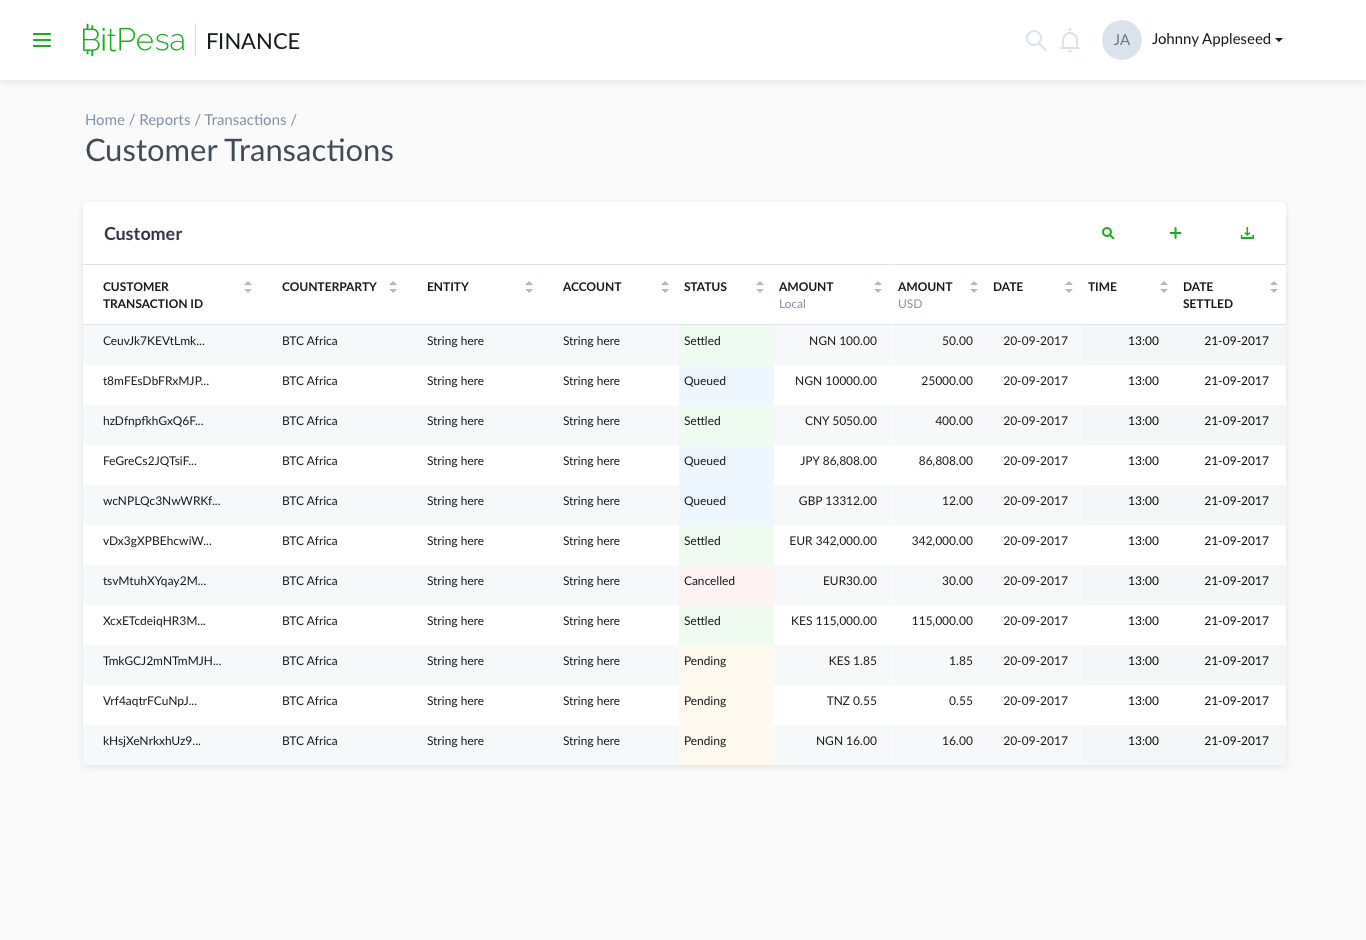Select transaction ID XcxETcdeiqHR3M...
This screenshot has width=1366, height=940.
click(155, 621)
